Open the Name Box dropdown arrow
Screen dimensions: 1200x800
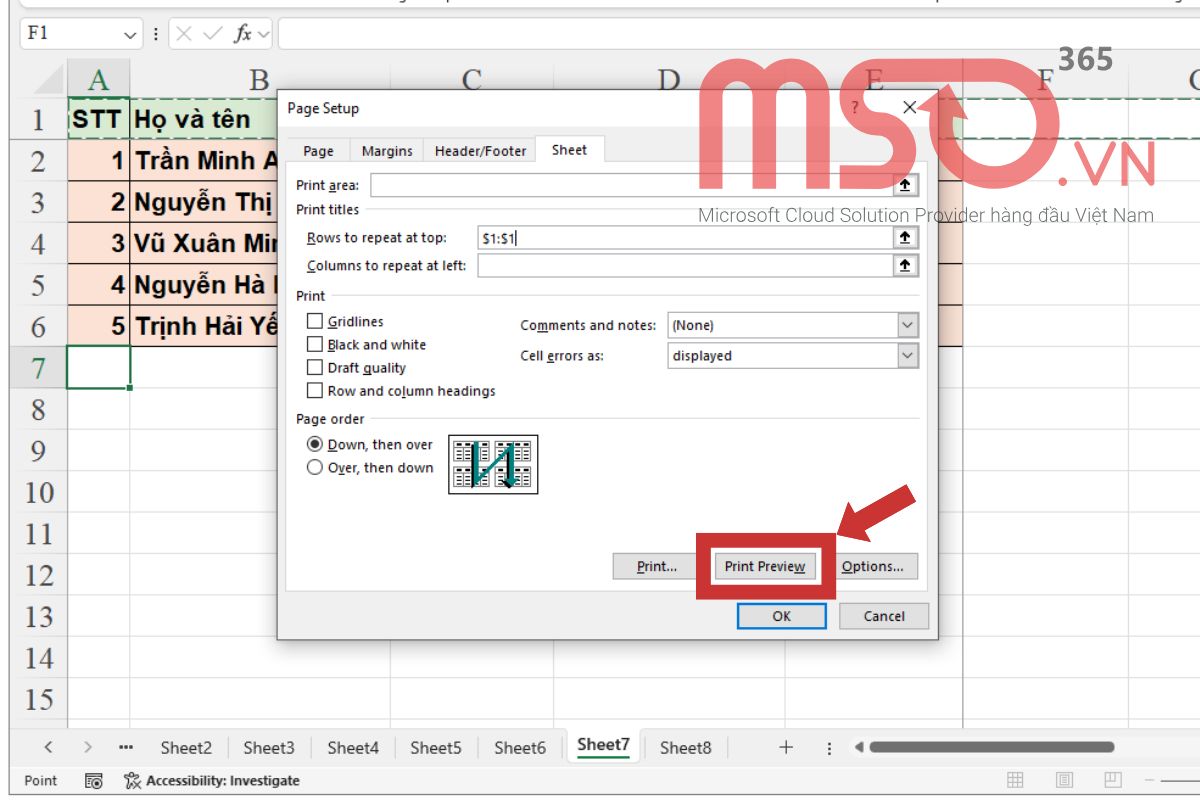[131, 34]
